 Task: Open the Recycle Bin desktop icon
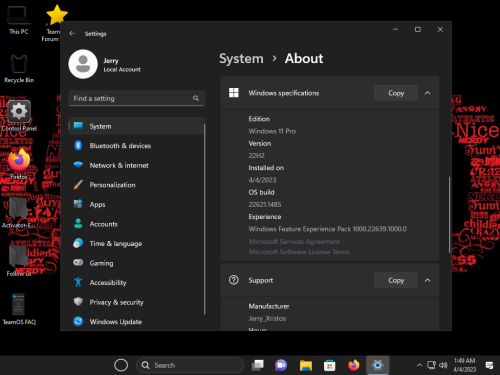[19, 69]
